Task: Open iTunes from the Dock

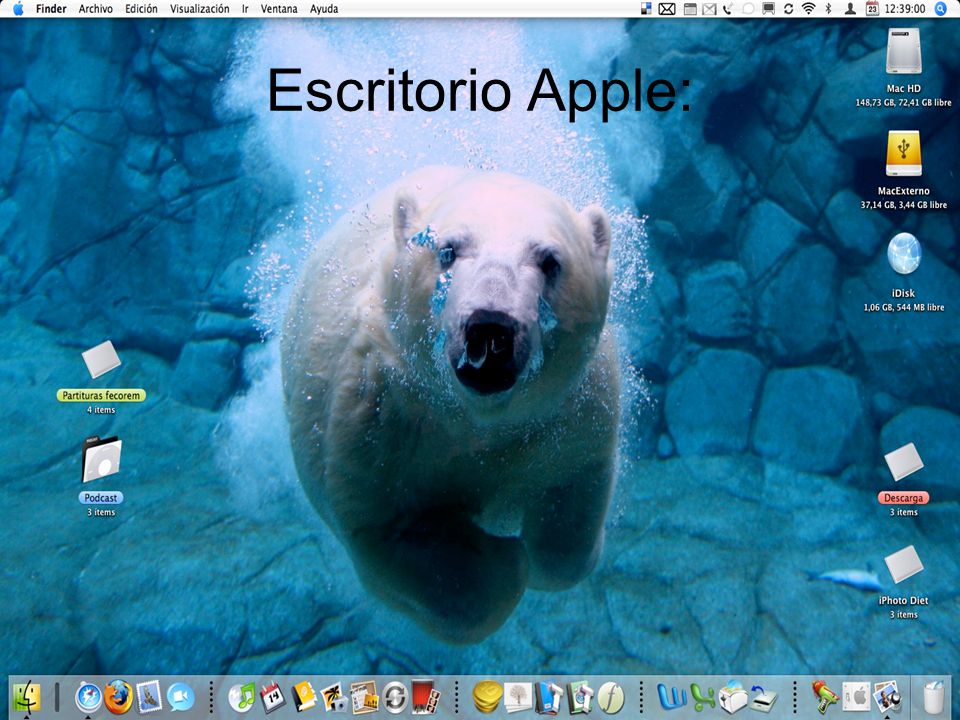Action: click(242, 697)
